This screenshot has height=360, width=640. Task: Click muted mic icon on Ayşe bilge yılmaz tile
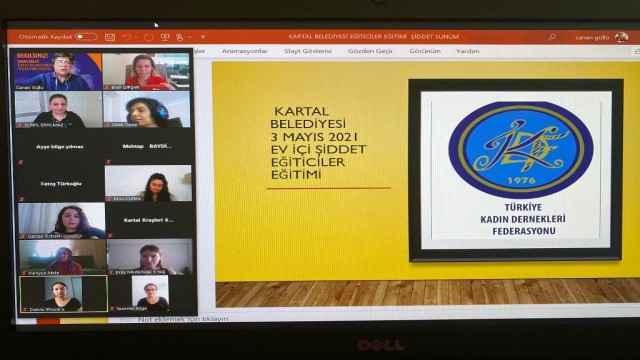pyautogui.click(x=21, y=162)
